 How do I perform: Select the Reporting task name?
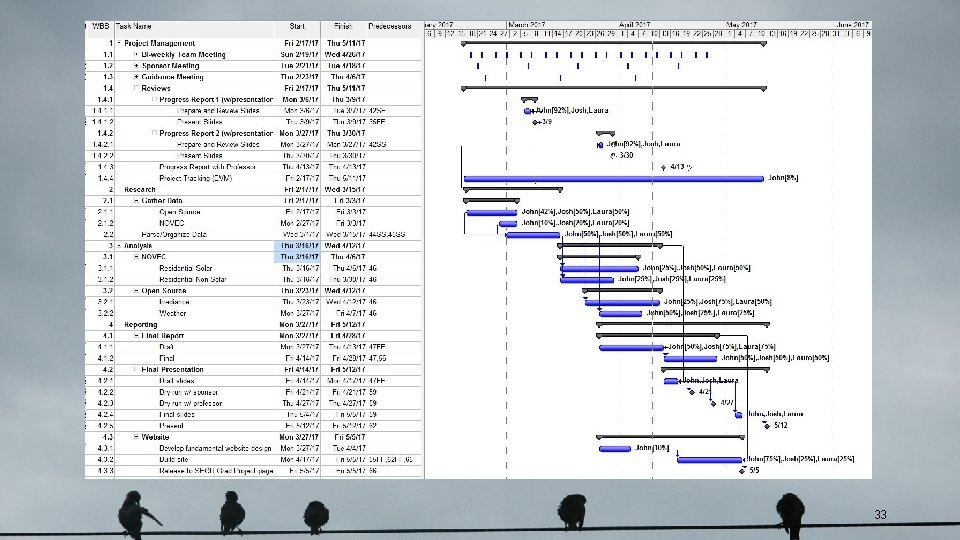click(x=140, y=324)
